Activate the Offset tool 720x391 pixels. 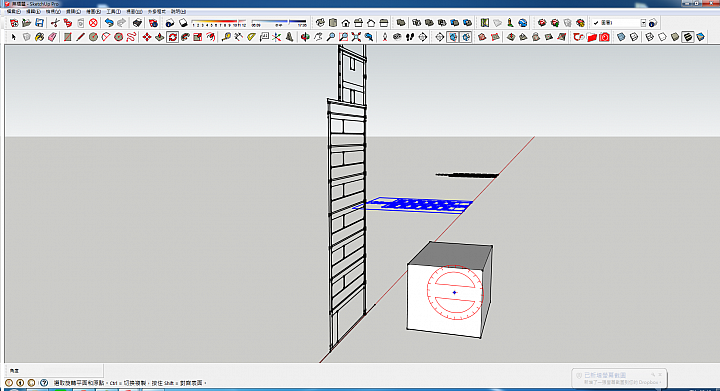tap(211, 37)
